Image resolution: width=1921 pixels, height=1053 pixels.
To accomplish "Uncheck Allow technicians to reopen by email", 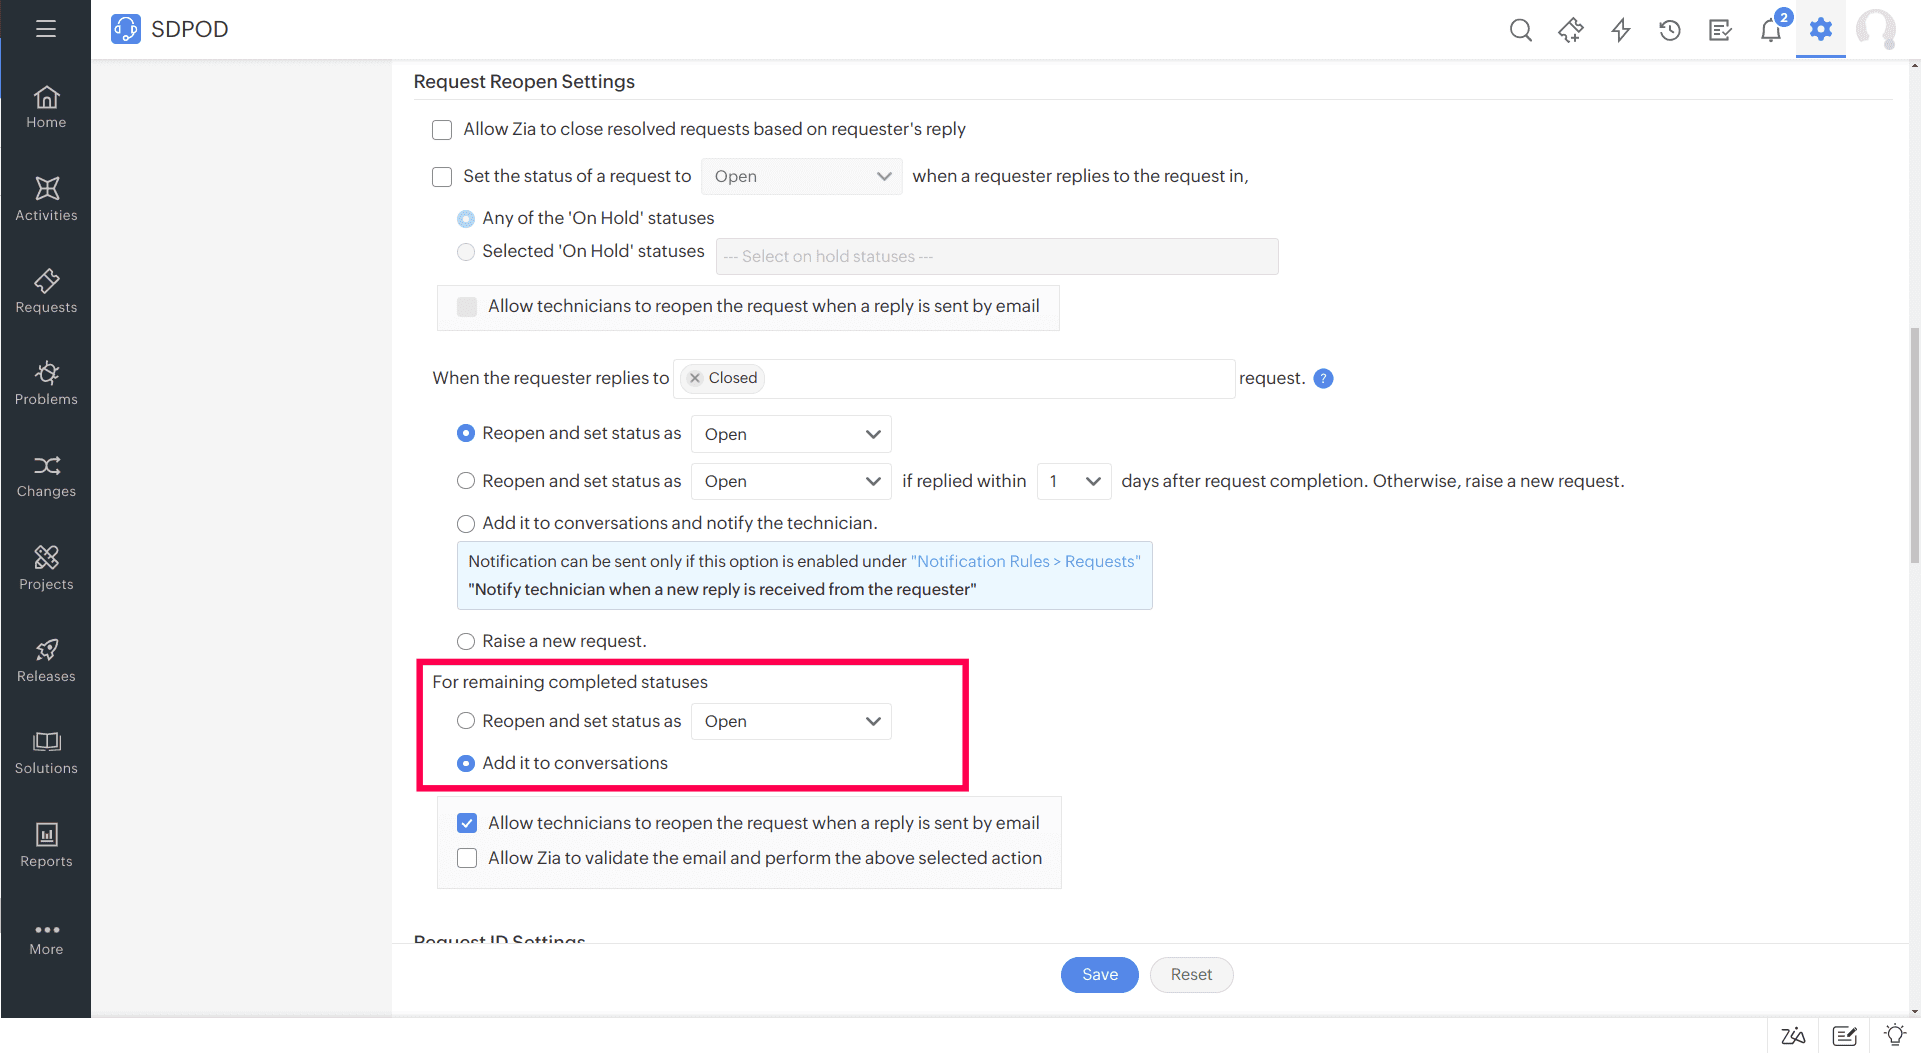I will point(467,823).
